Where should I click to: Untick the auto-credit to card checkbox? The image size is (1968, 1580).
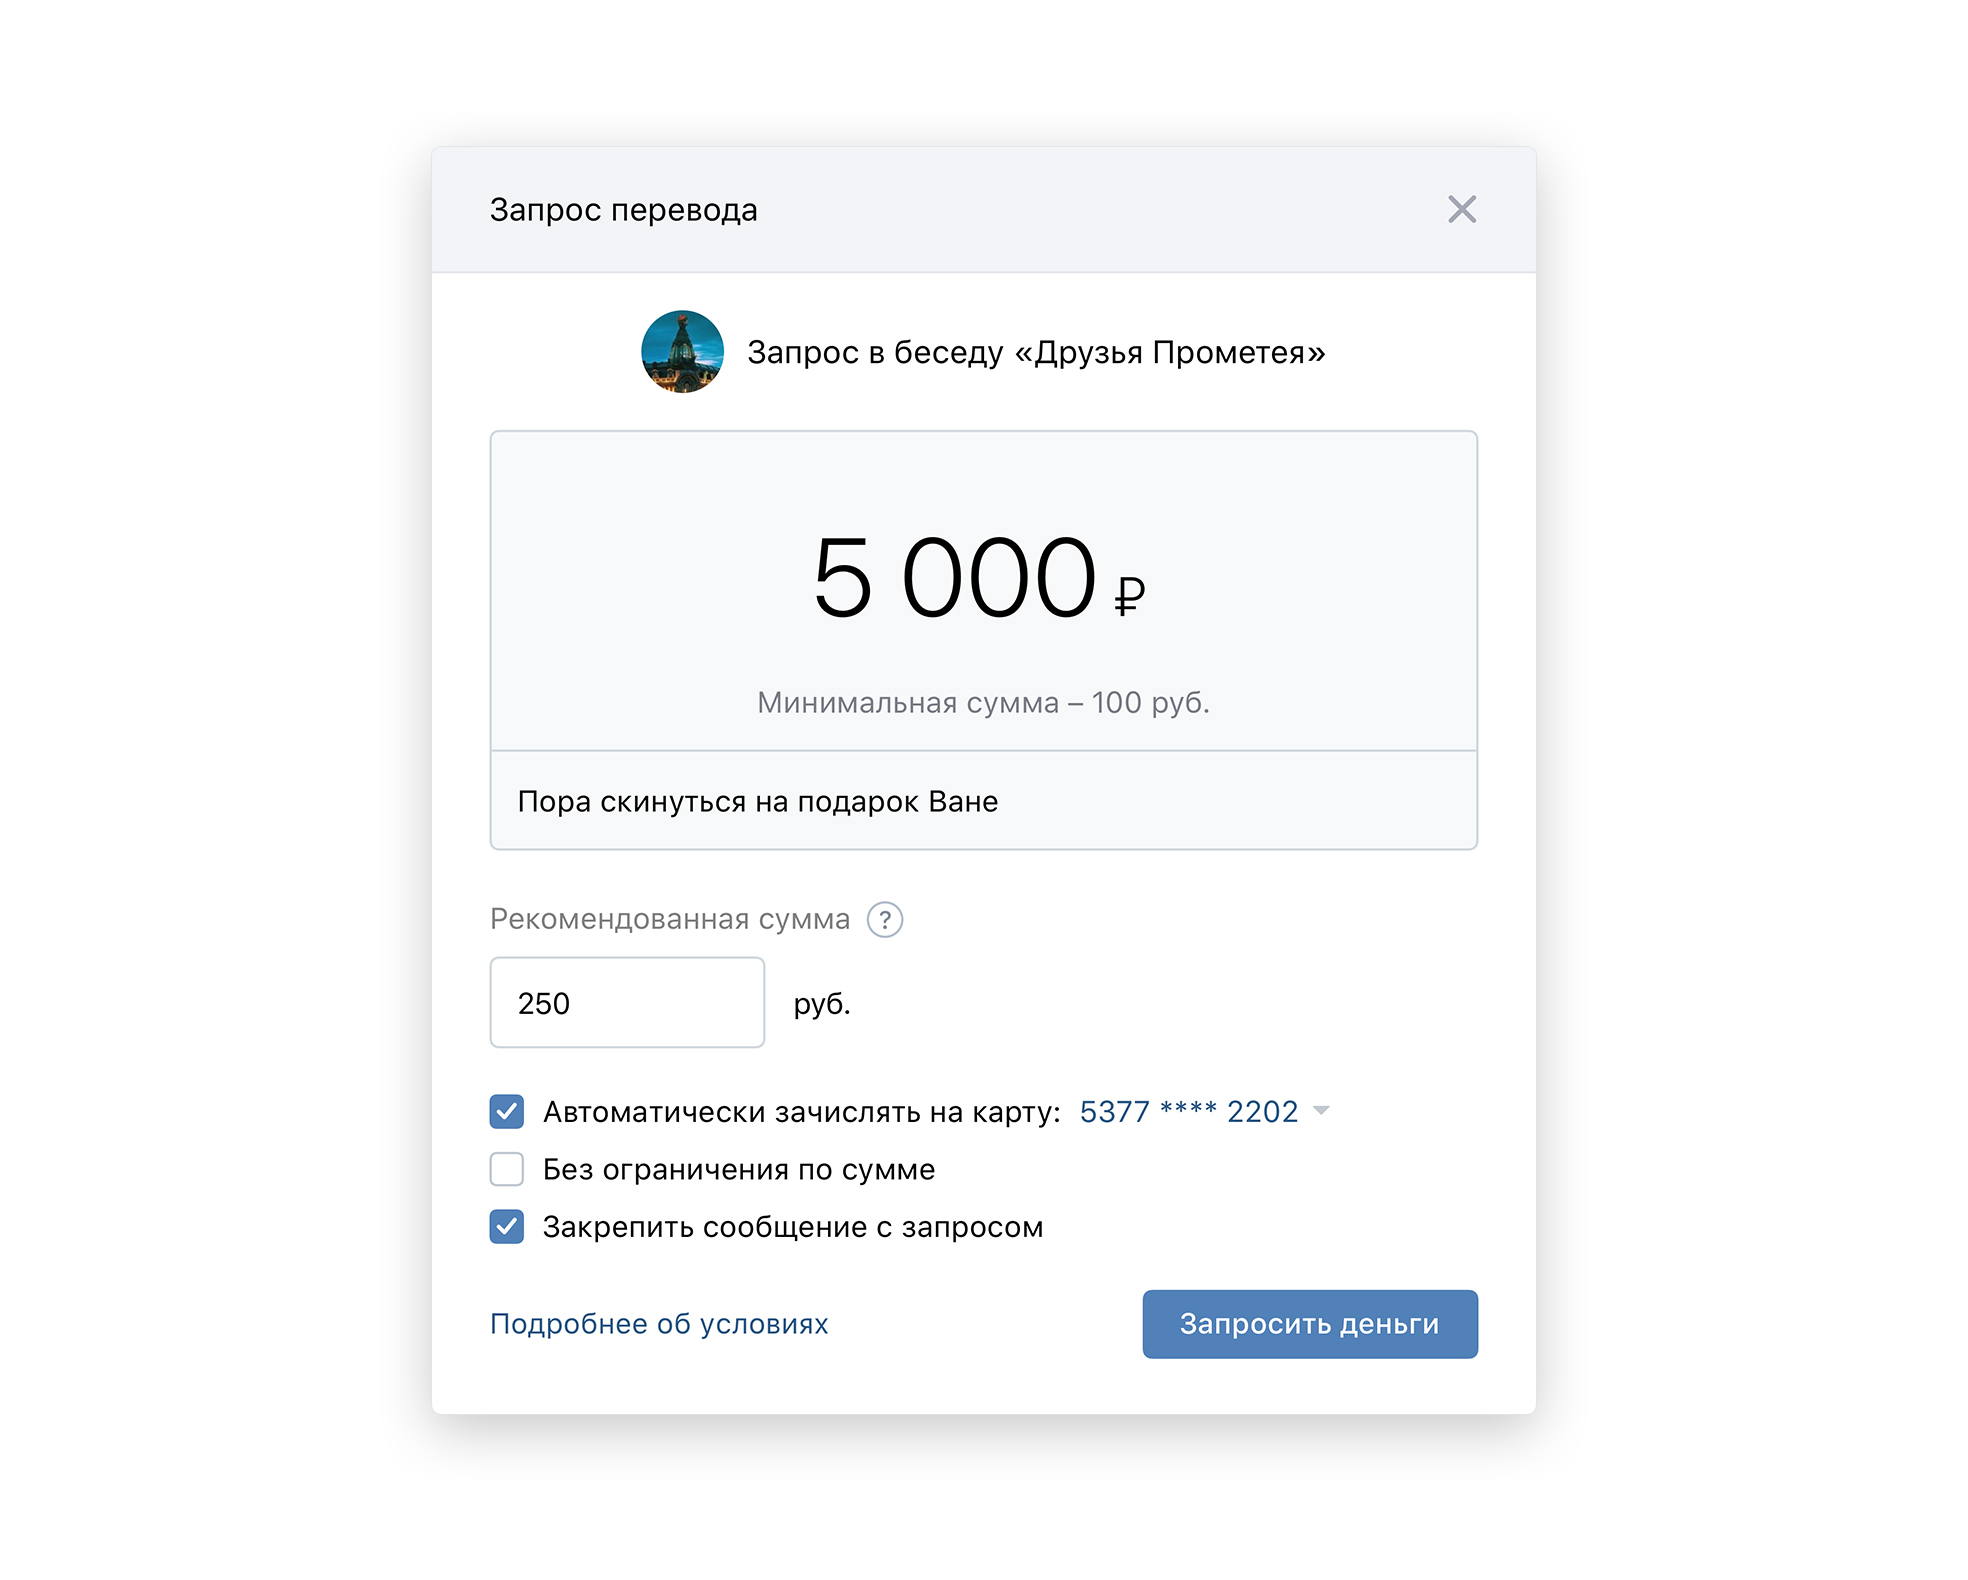507,1111
